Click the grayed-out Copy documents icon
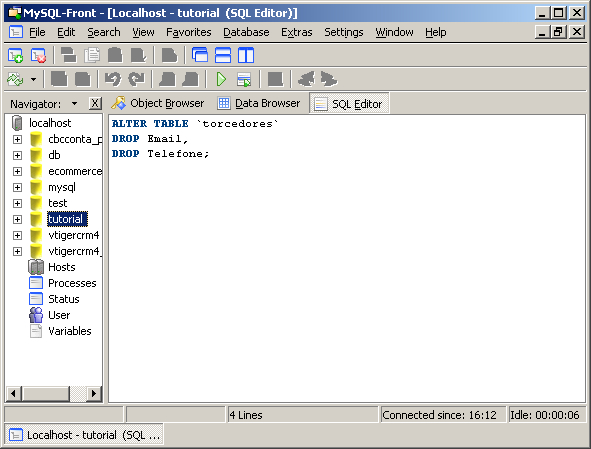 tap(92, 55)
